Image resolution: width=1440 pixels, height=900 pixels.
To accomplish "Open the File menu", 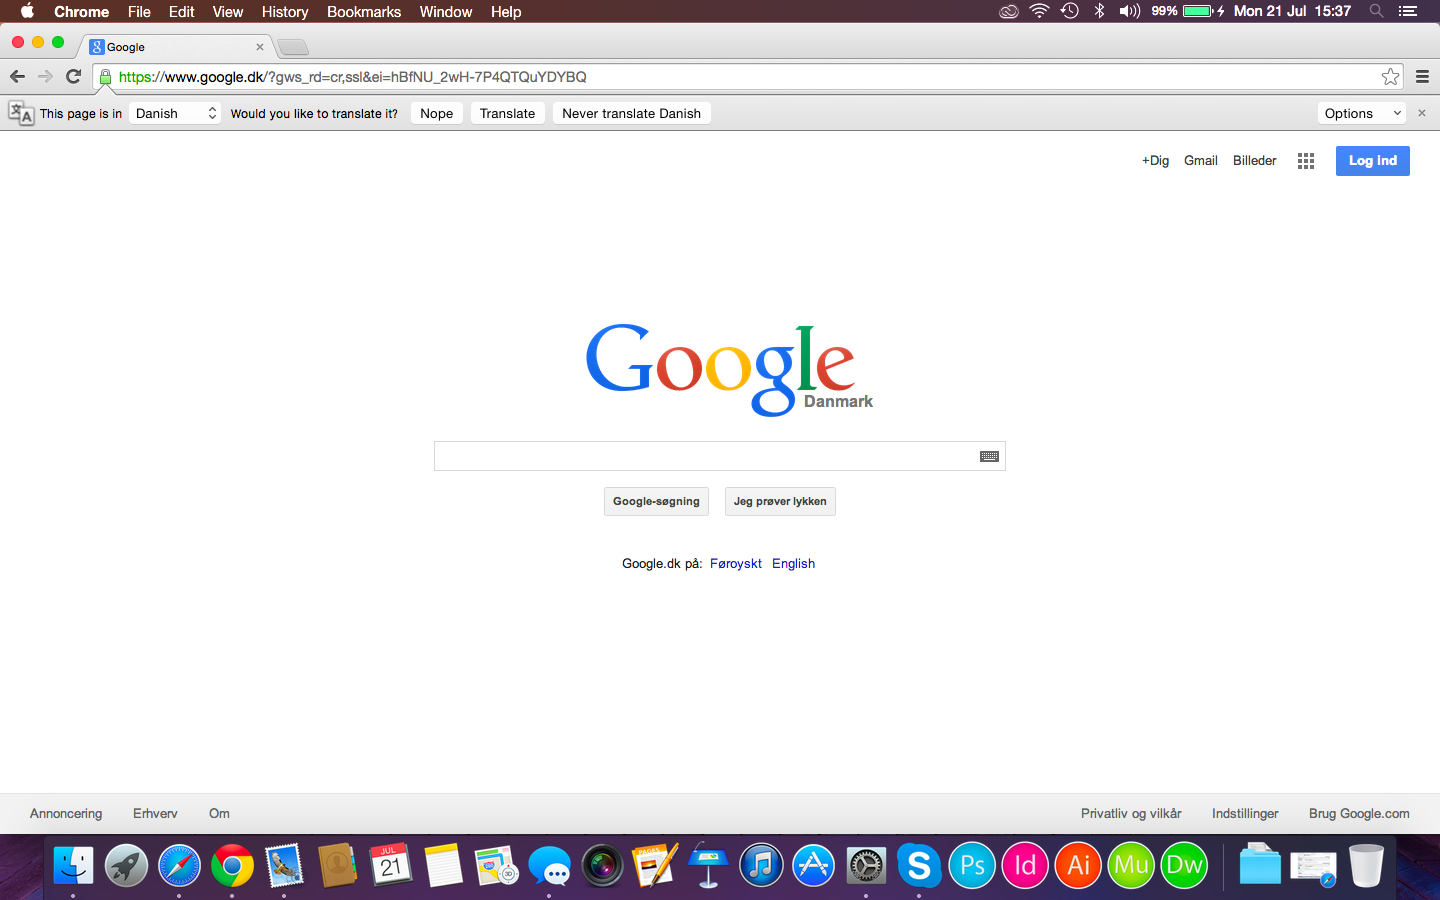I will [139, 12].
